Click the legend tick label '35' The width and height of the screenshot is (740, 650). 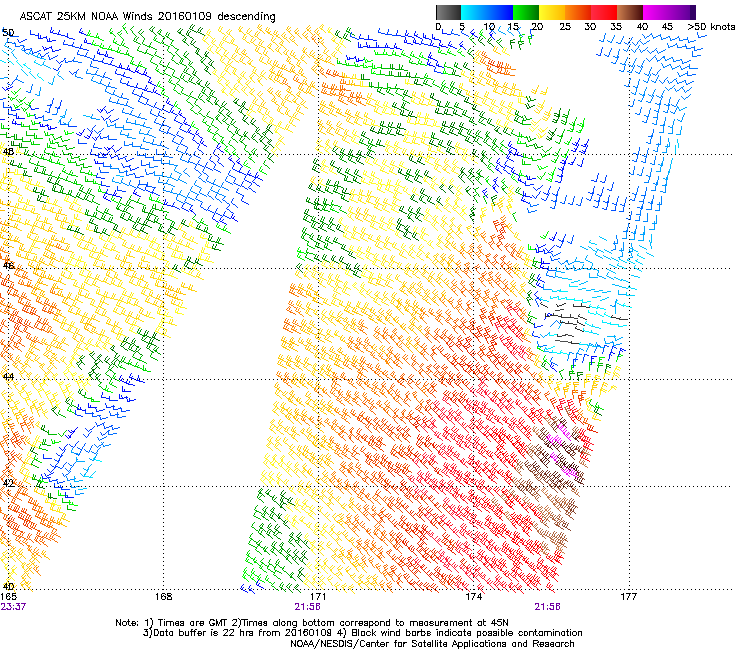pos(616,27)
